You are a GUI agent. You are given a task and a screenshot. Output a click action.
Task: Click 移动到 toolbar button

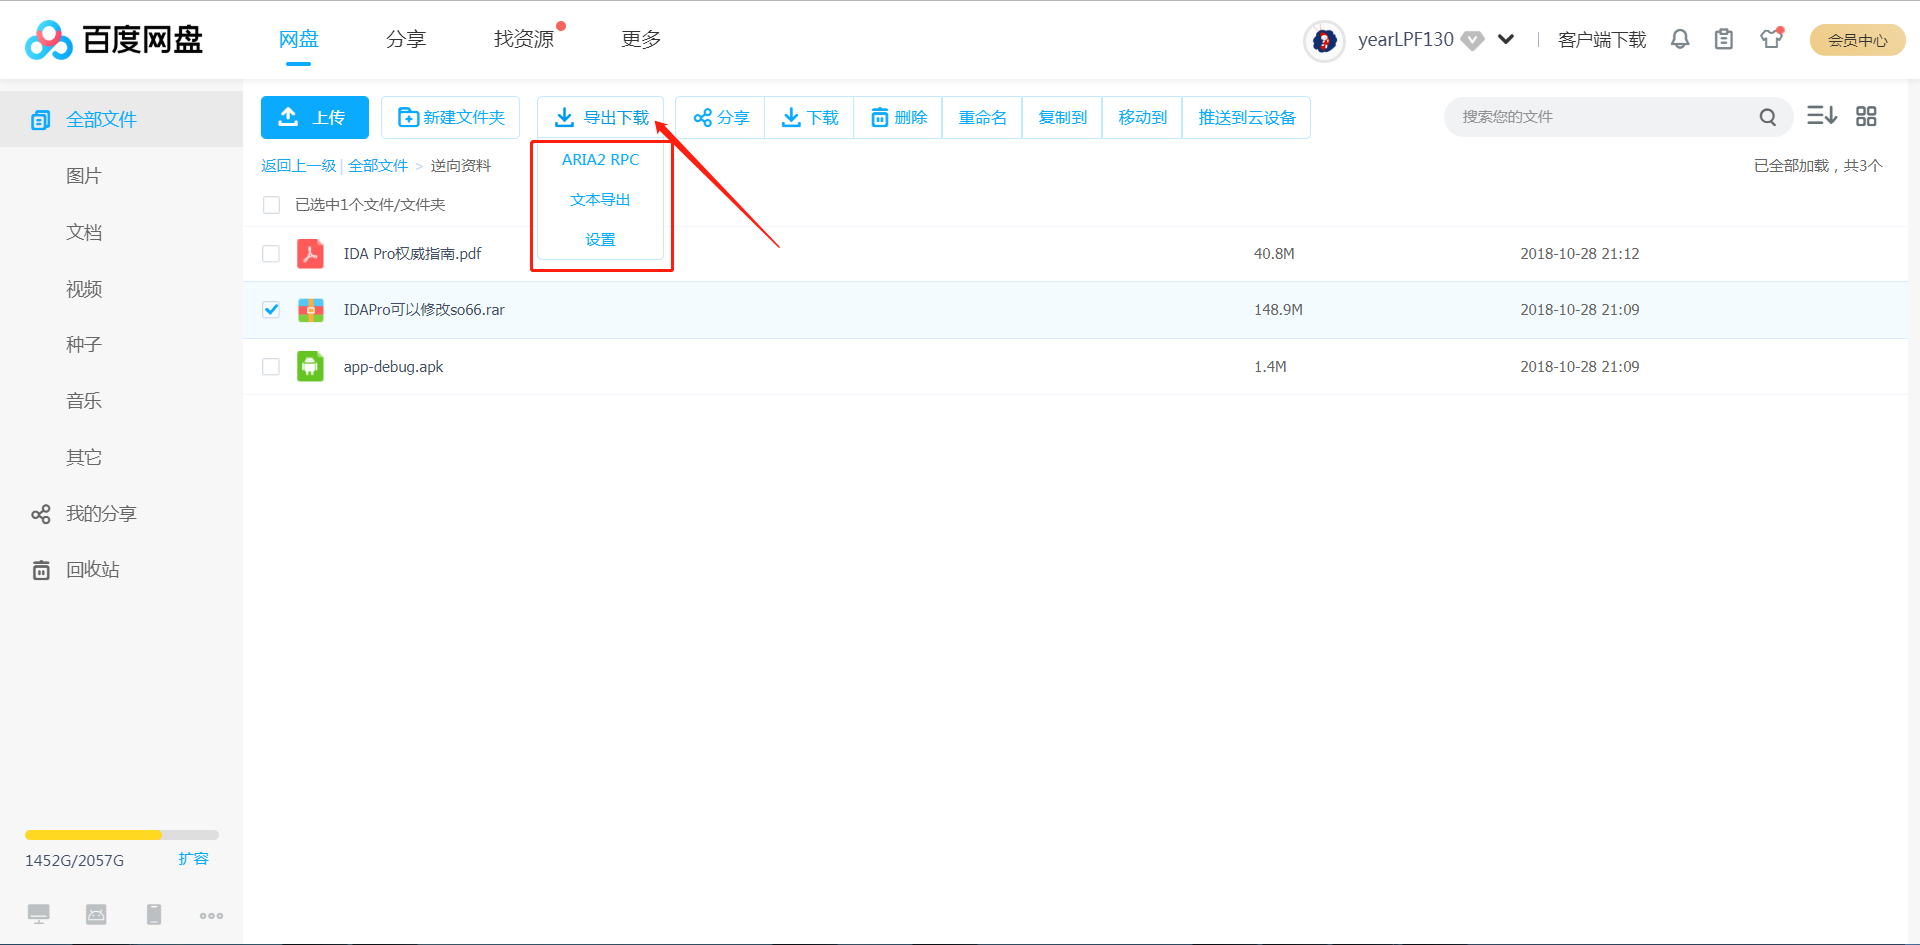point(1142,118)
